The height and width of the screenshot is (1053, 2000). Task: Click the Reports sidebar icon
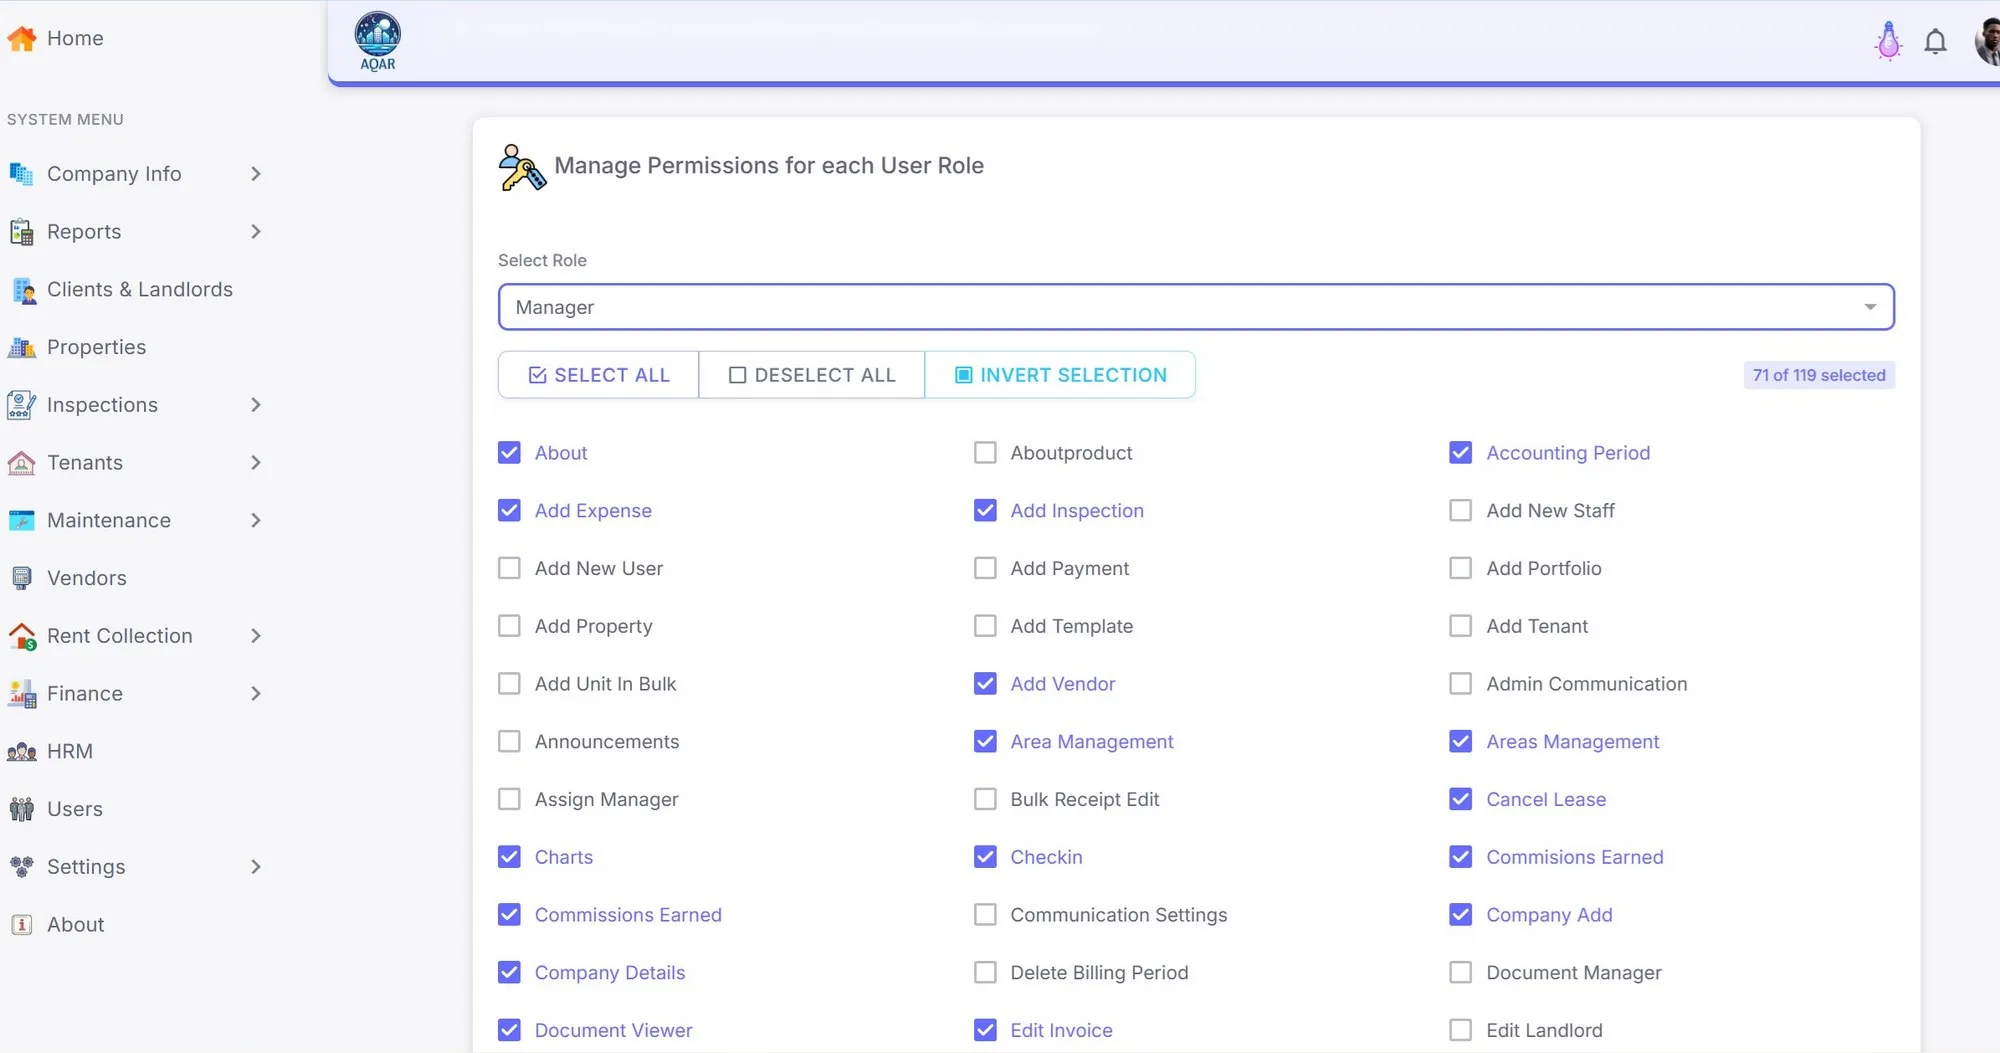pyautogui.click(x=21, y=232)
